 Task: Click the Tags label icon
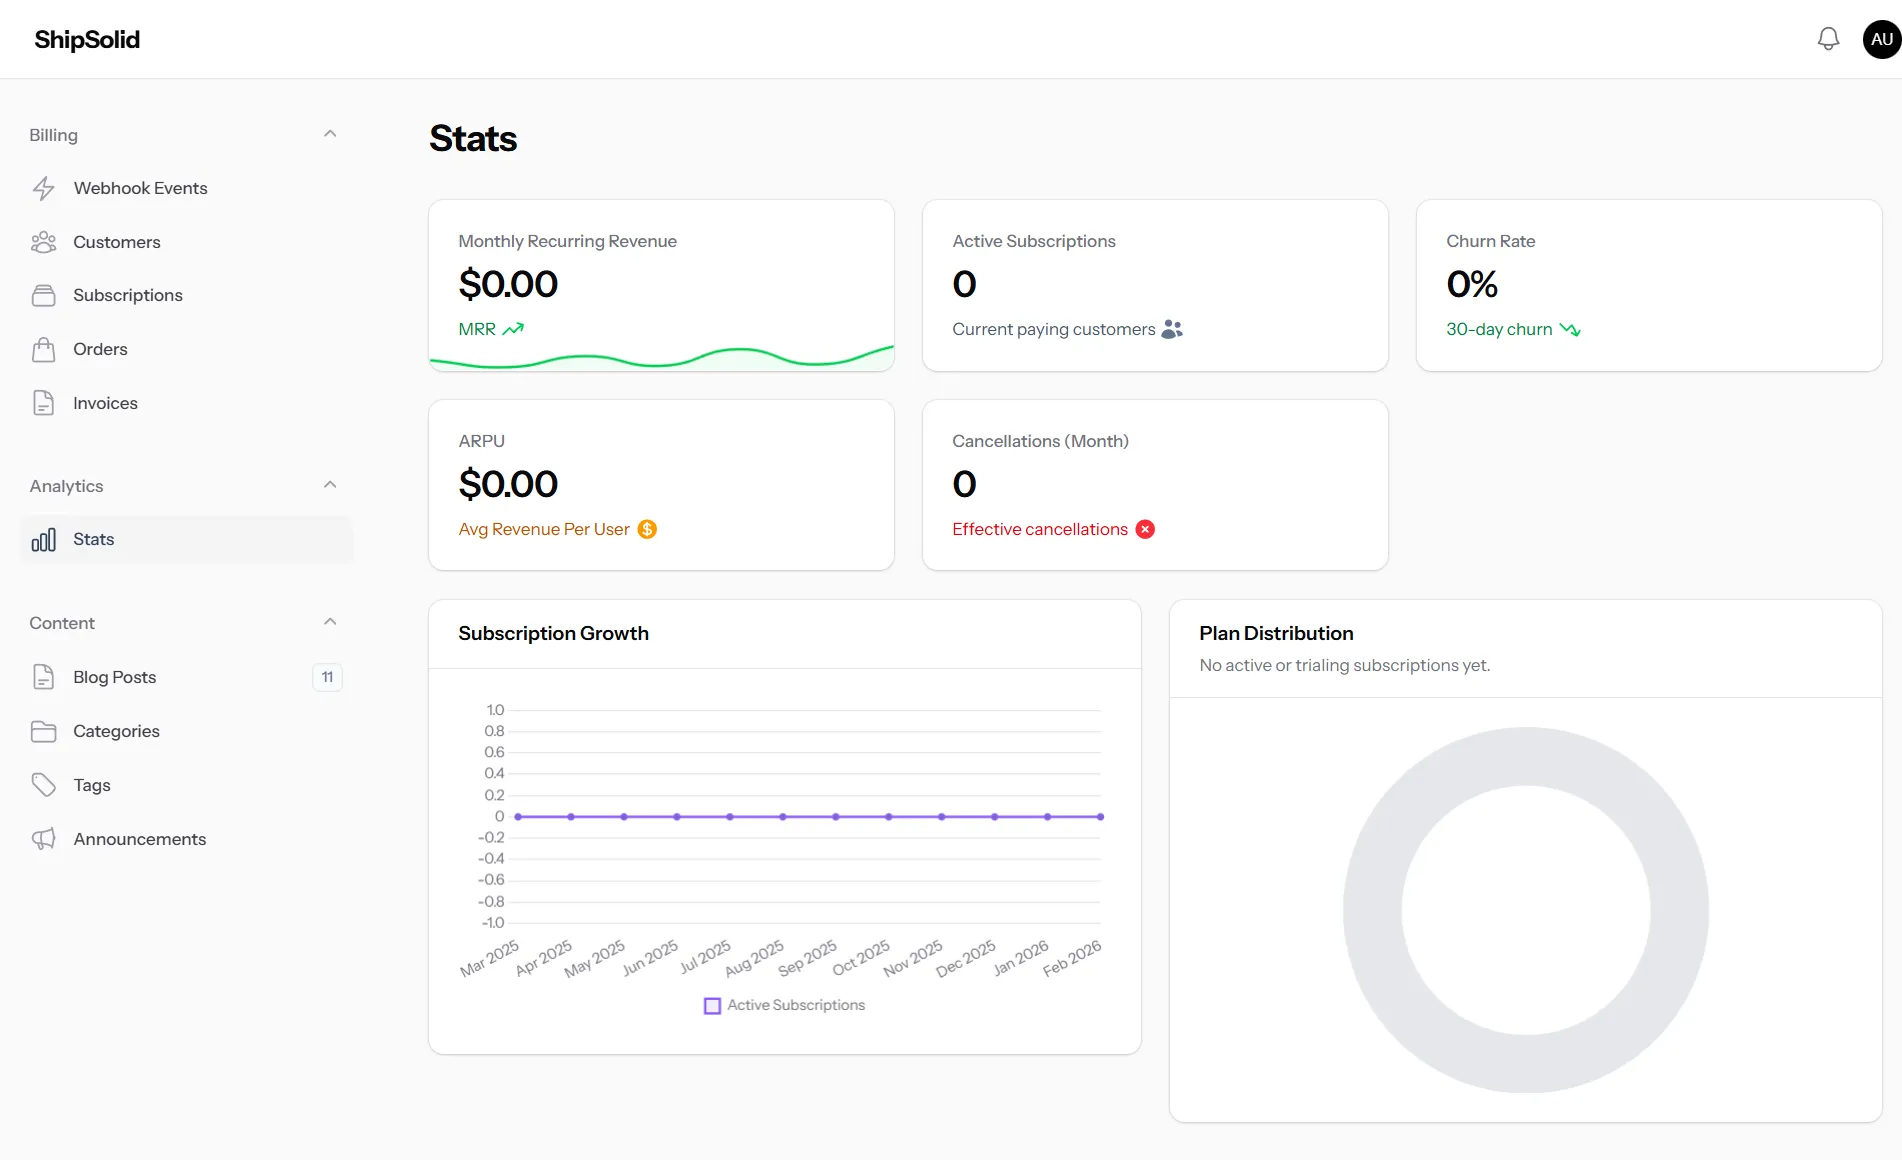pyautogui.click(x=45, y=784)
